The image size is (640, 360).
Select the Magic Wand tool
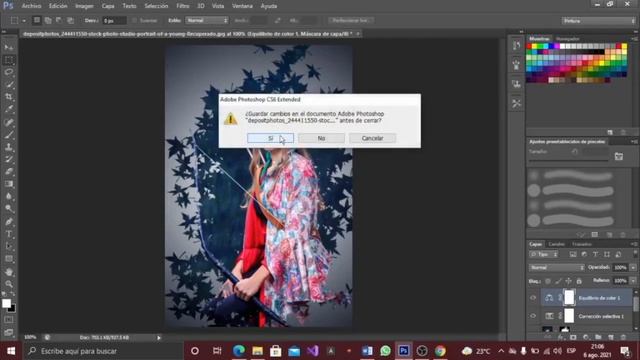(9, 85)
